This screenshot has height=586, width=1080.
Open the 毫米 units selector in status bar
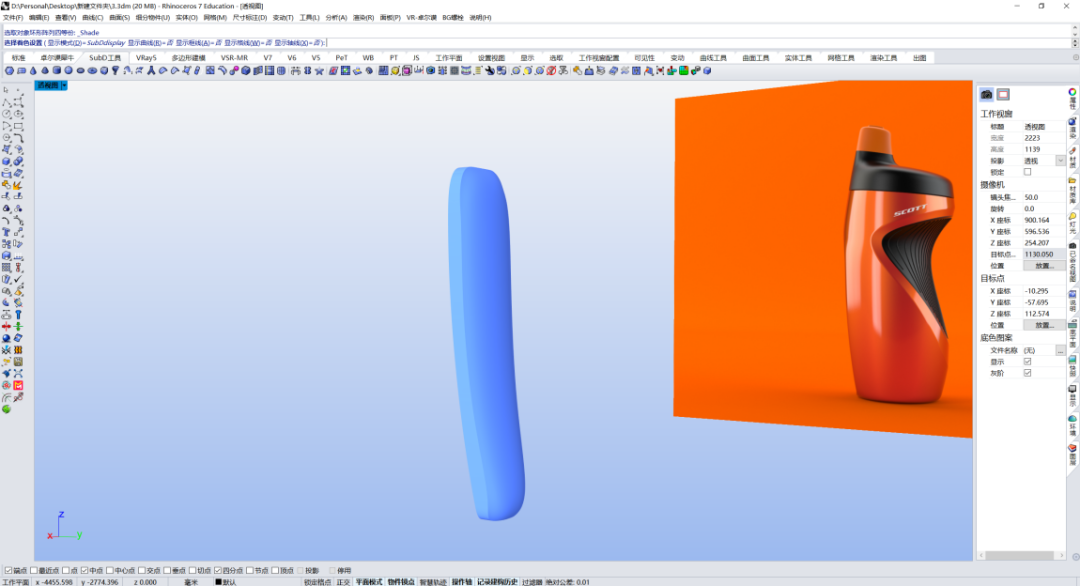(x=191, y=582)
